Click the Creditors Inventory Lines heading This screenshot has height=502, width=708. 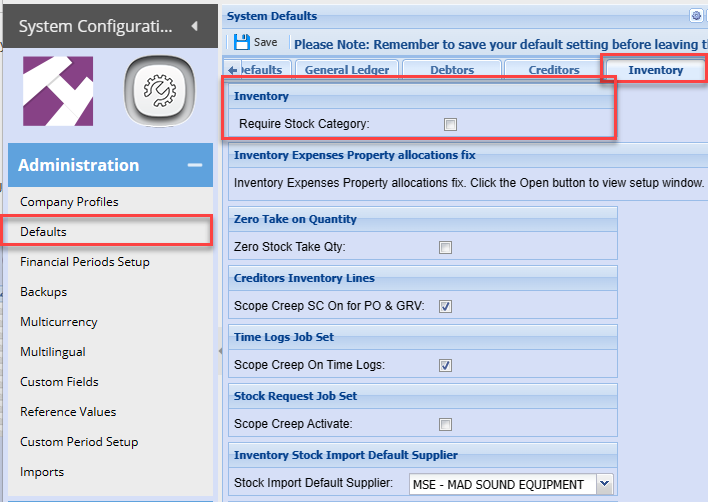(x=304, y=278)
